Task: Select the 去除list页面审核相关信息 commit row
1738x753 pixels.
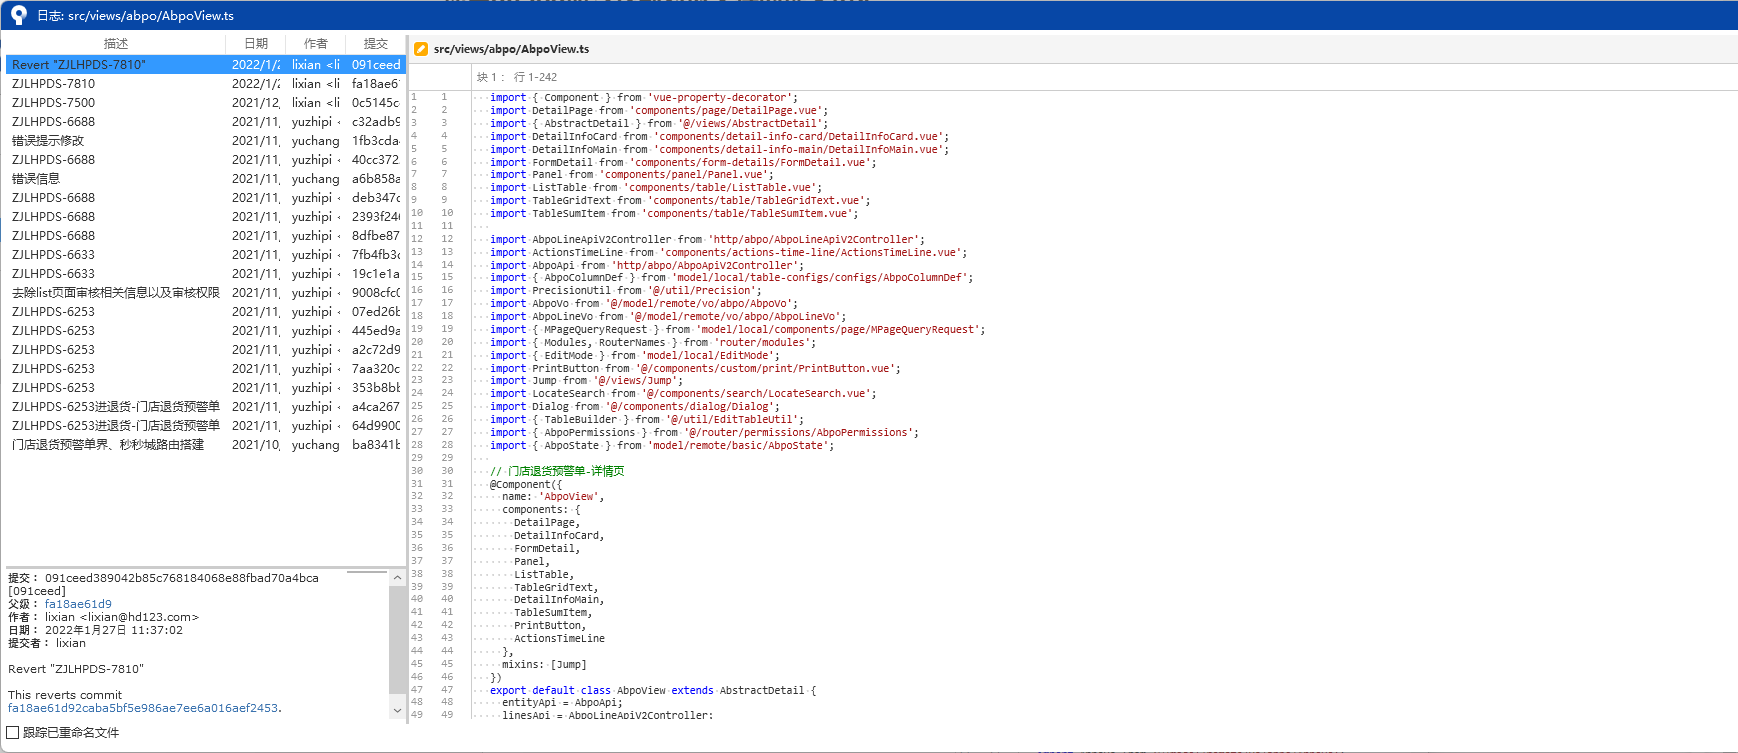Action: 204,293
